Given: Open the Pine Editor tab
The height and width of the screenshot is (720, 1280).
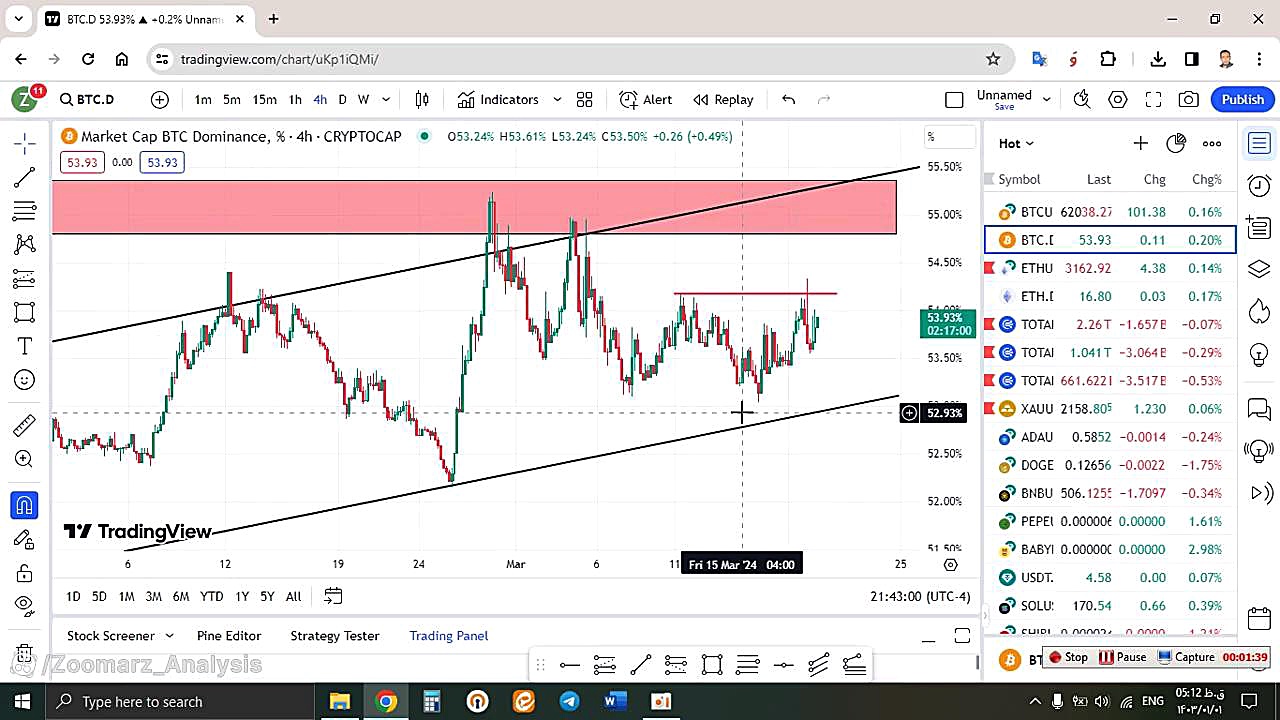Looking at the screenshot, I should pos(229,635).
